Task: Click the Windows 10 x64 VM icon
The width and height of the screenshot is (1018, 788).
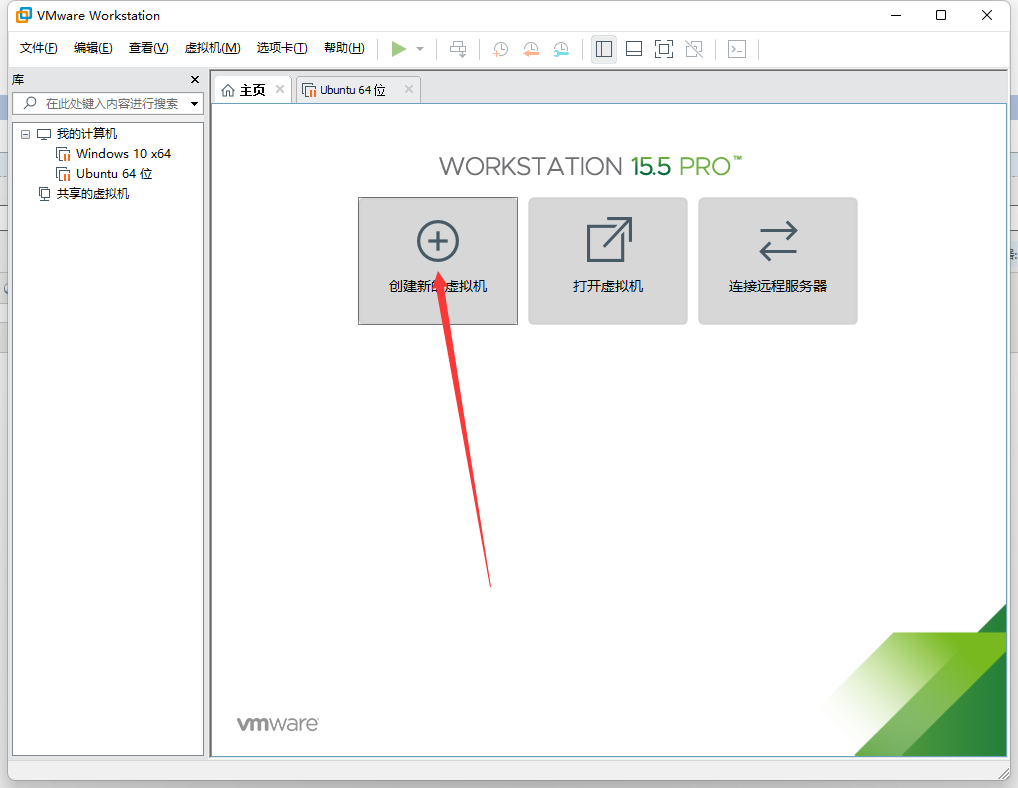Action: pyautogui.click(x=63, y=154)
